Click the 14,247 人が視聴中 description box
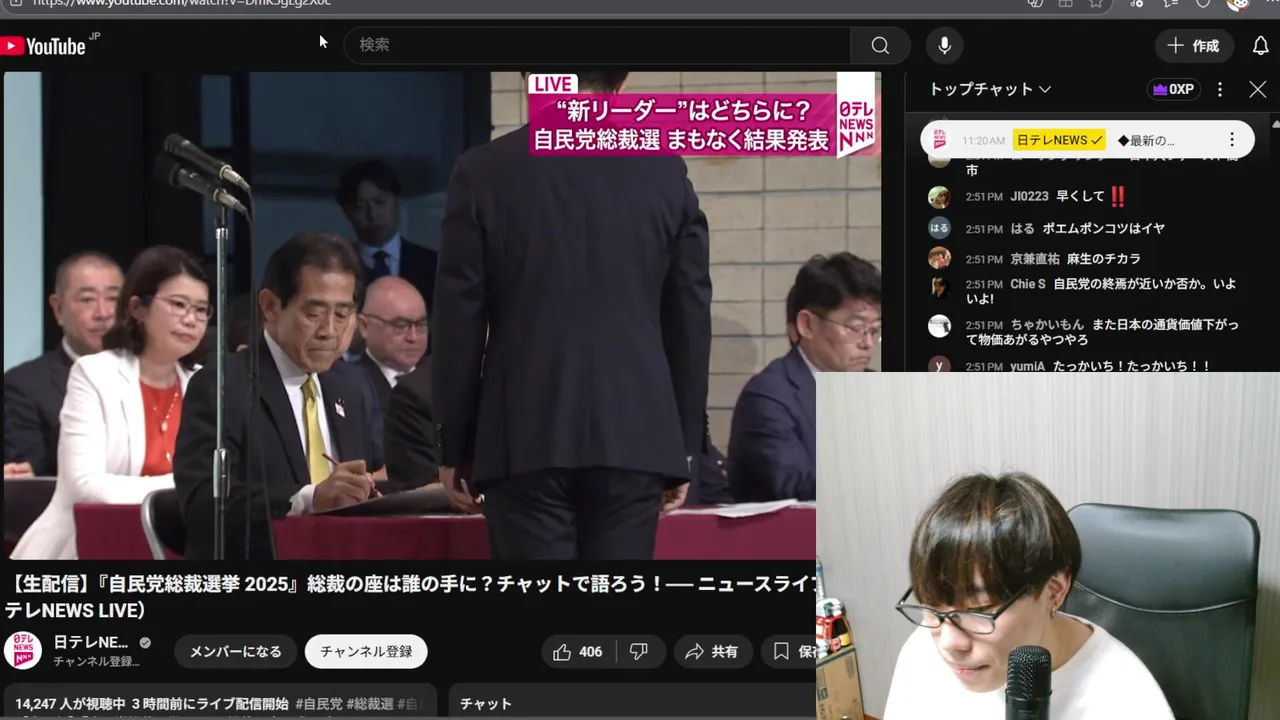This screenshot has height=720, width=1280. (220, 702)
